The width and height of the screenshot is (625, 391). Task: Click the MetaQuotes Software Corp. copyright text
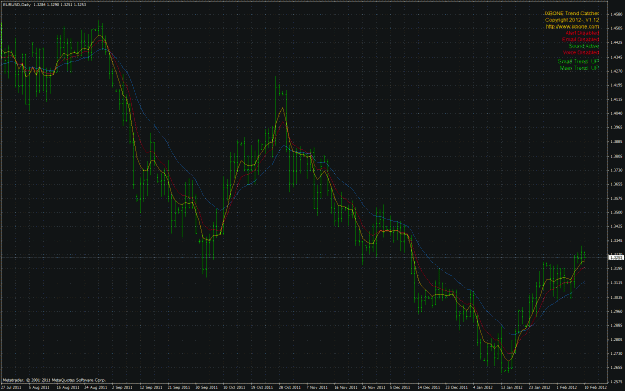[x=54, y=380]
